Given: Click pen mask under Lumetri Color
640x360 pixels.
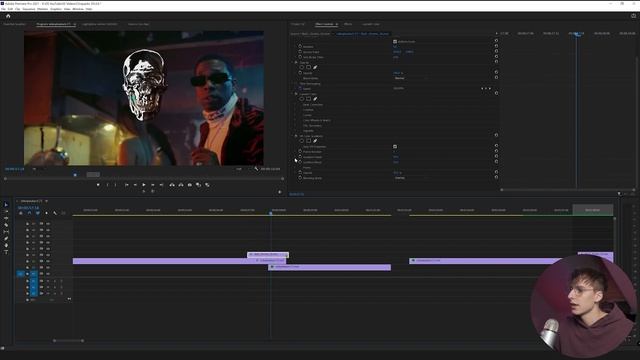Looking at the screenshot, I should click(315, 99).
